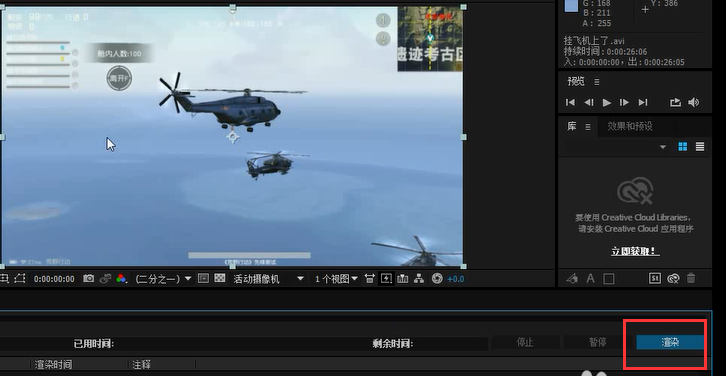726x376 pixels.
Task: Click the export icon in preview panel
Action: pos(675,102)
